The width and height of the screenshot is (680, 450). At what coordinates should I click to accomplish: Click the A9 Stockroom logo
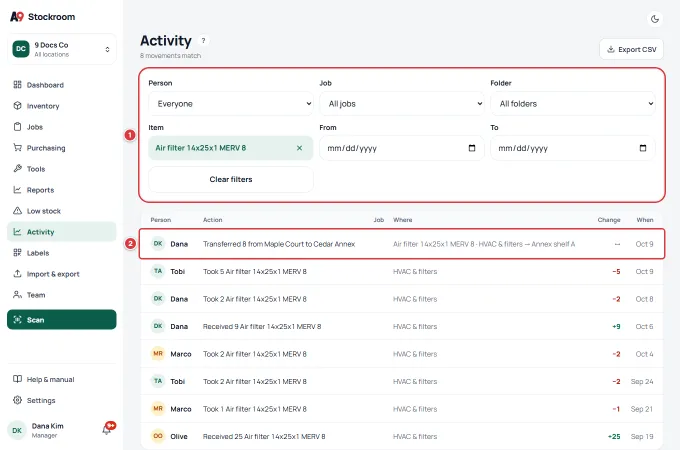(x=42, y=16)
